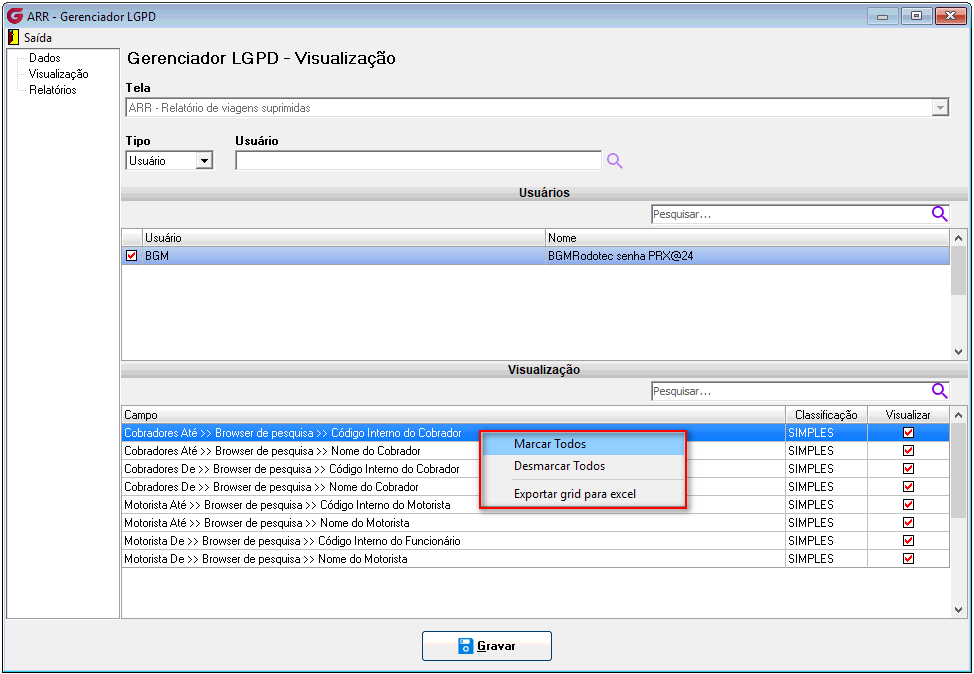Select Dados in the left tree

(x=45, y=58)
